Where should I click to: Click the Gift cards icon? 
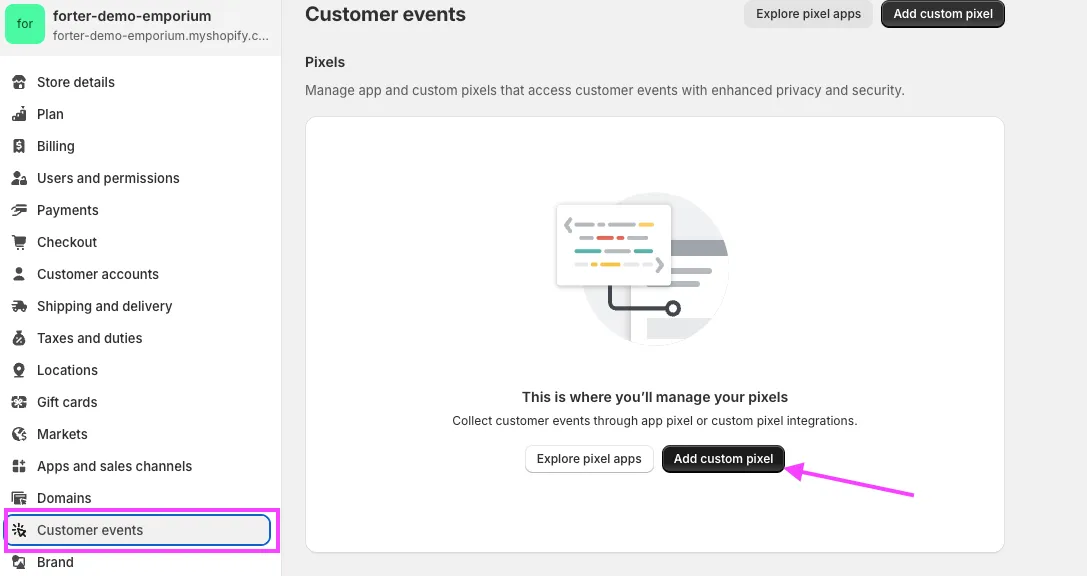point(19,402)
